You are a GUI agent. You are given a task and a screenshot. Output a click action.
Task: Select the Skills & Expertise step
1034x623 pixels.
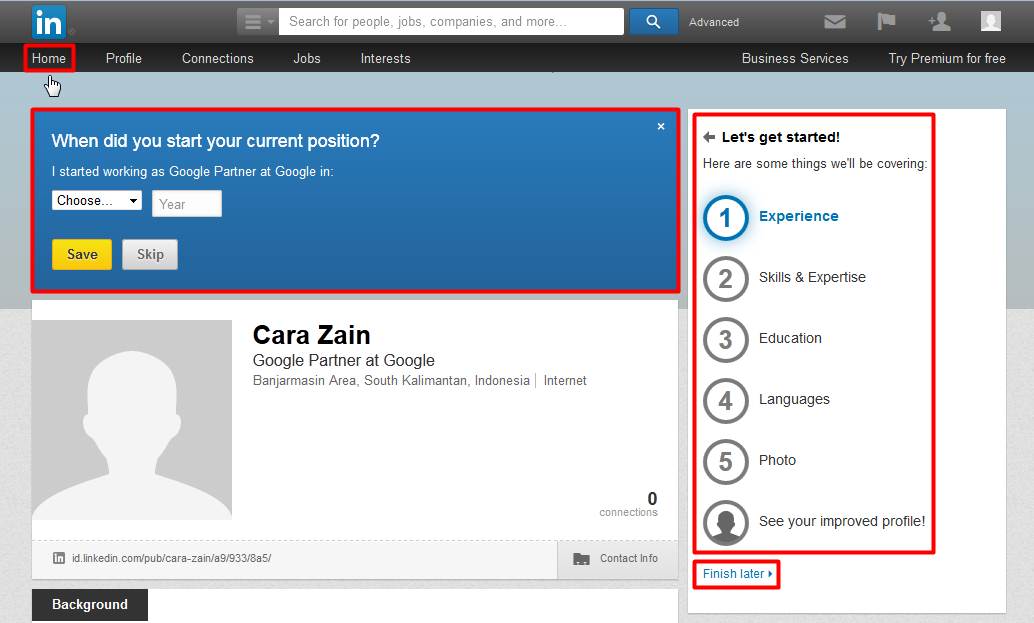coord(812,277)
